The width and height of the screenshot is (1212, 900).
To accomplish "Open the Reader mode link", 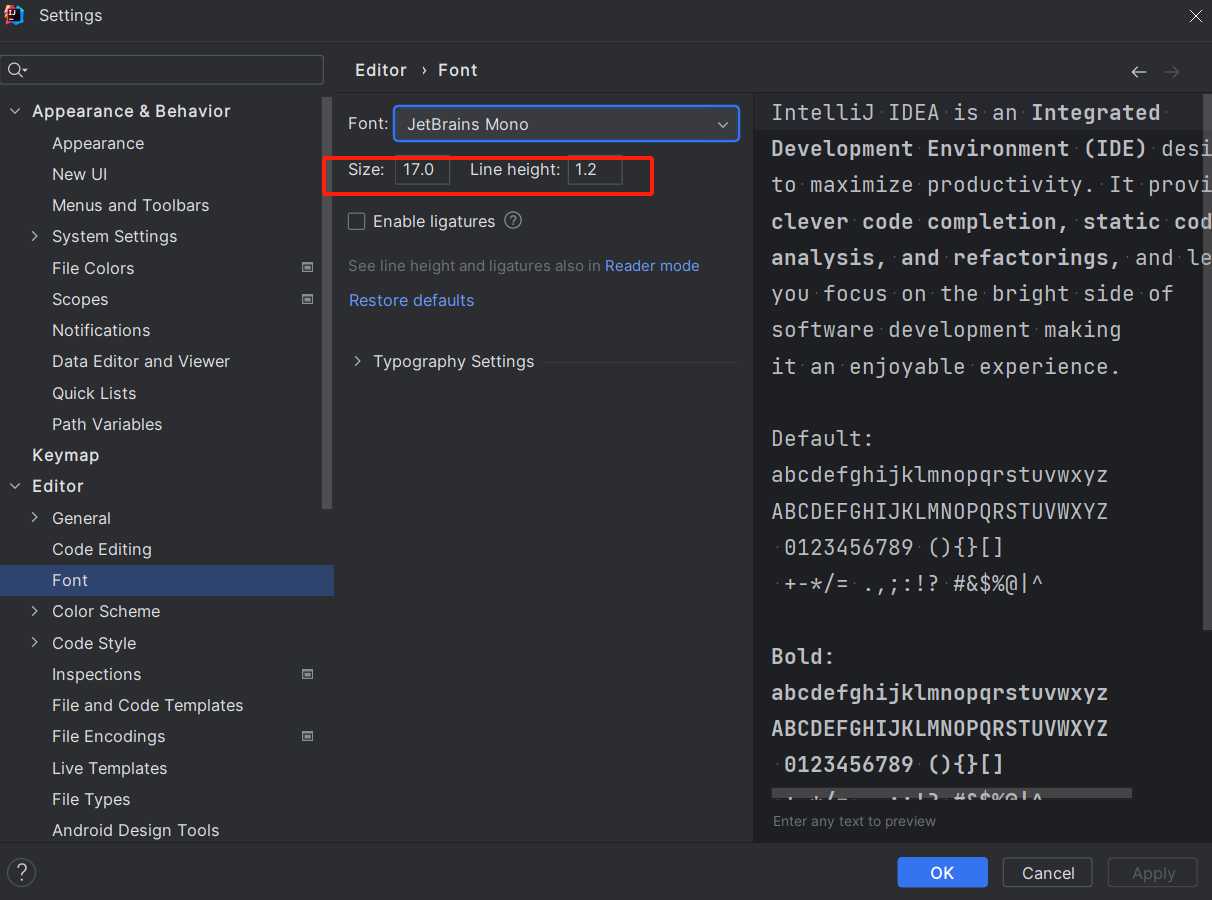I will 652,266.
